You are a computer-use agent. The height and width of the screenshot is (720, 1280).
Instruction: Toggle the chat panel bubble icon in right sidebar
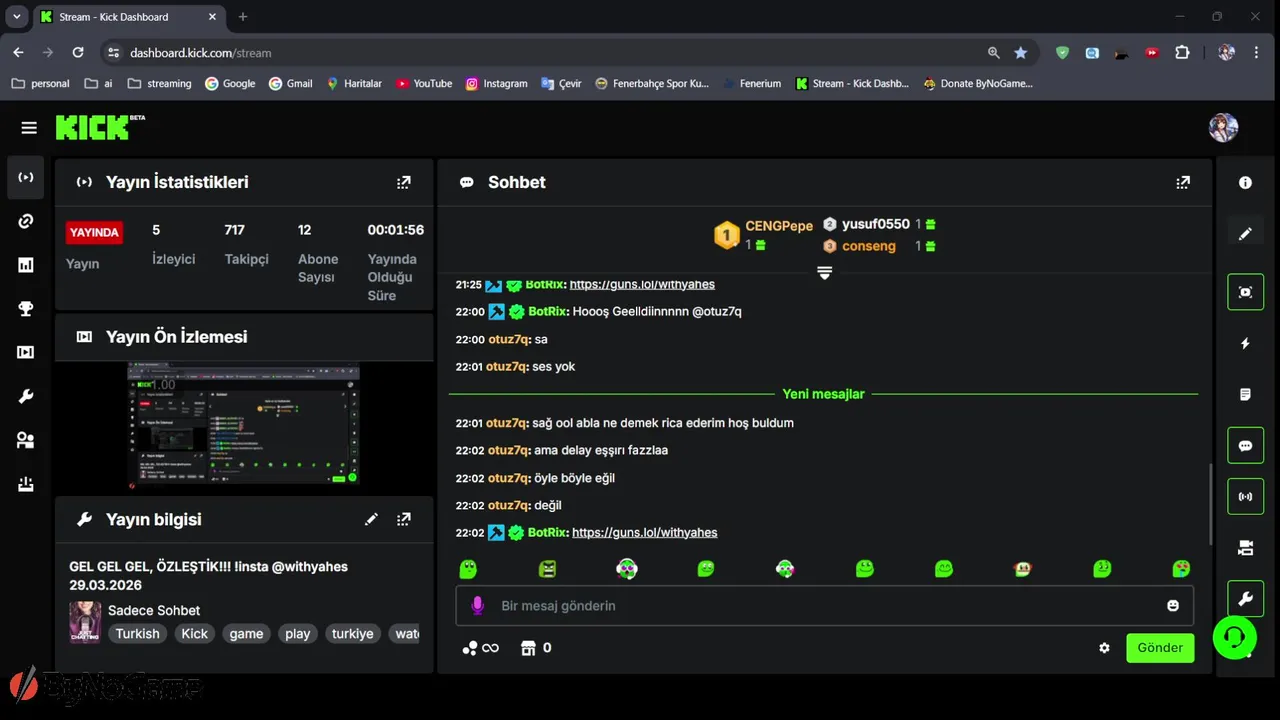(1245, 445)
